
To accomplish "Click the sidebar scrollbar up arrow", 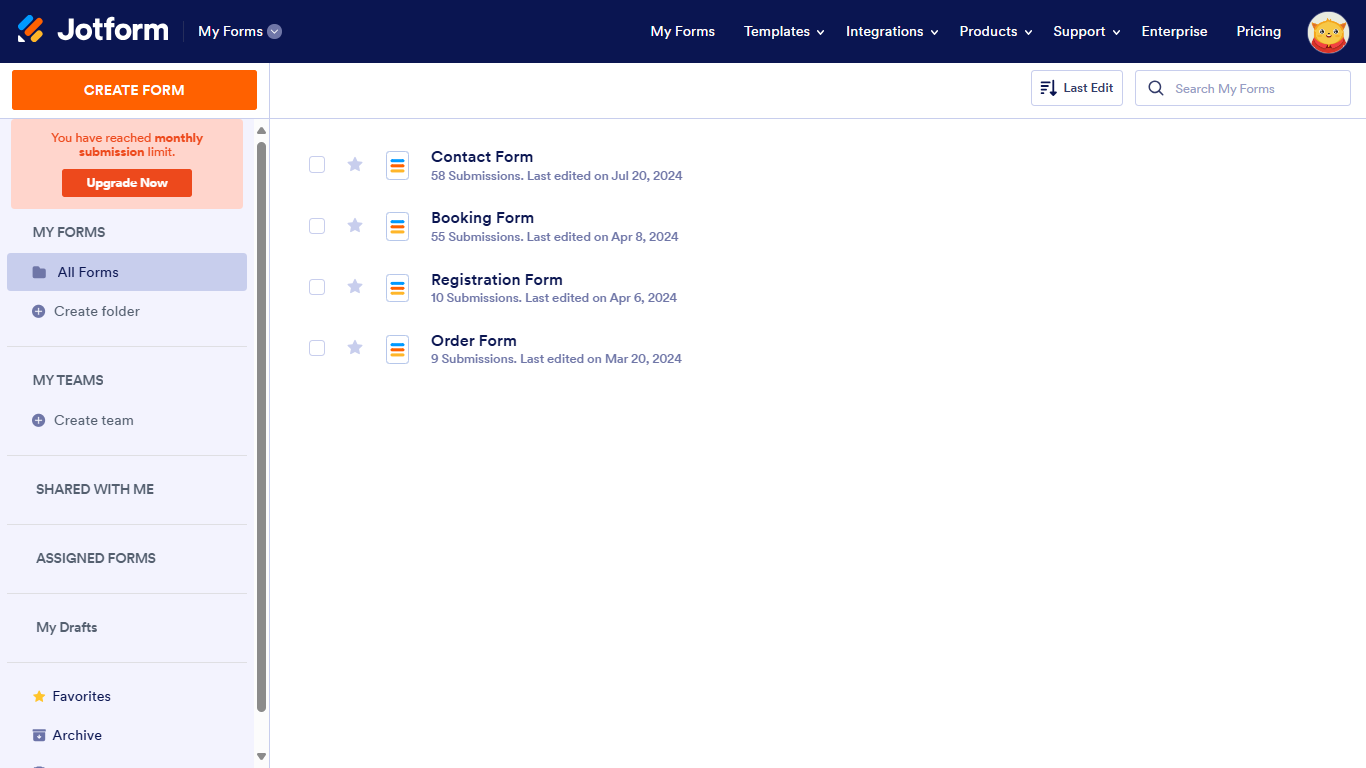I will (262, 131).
